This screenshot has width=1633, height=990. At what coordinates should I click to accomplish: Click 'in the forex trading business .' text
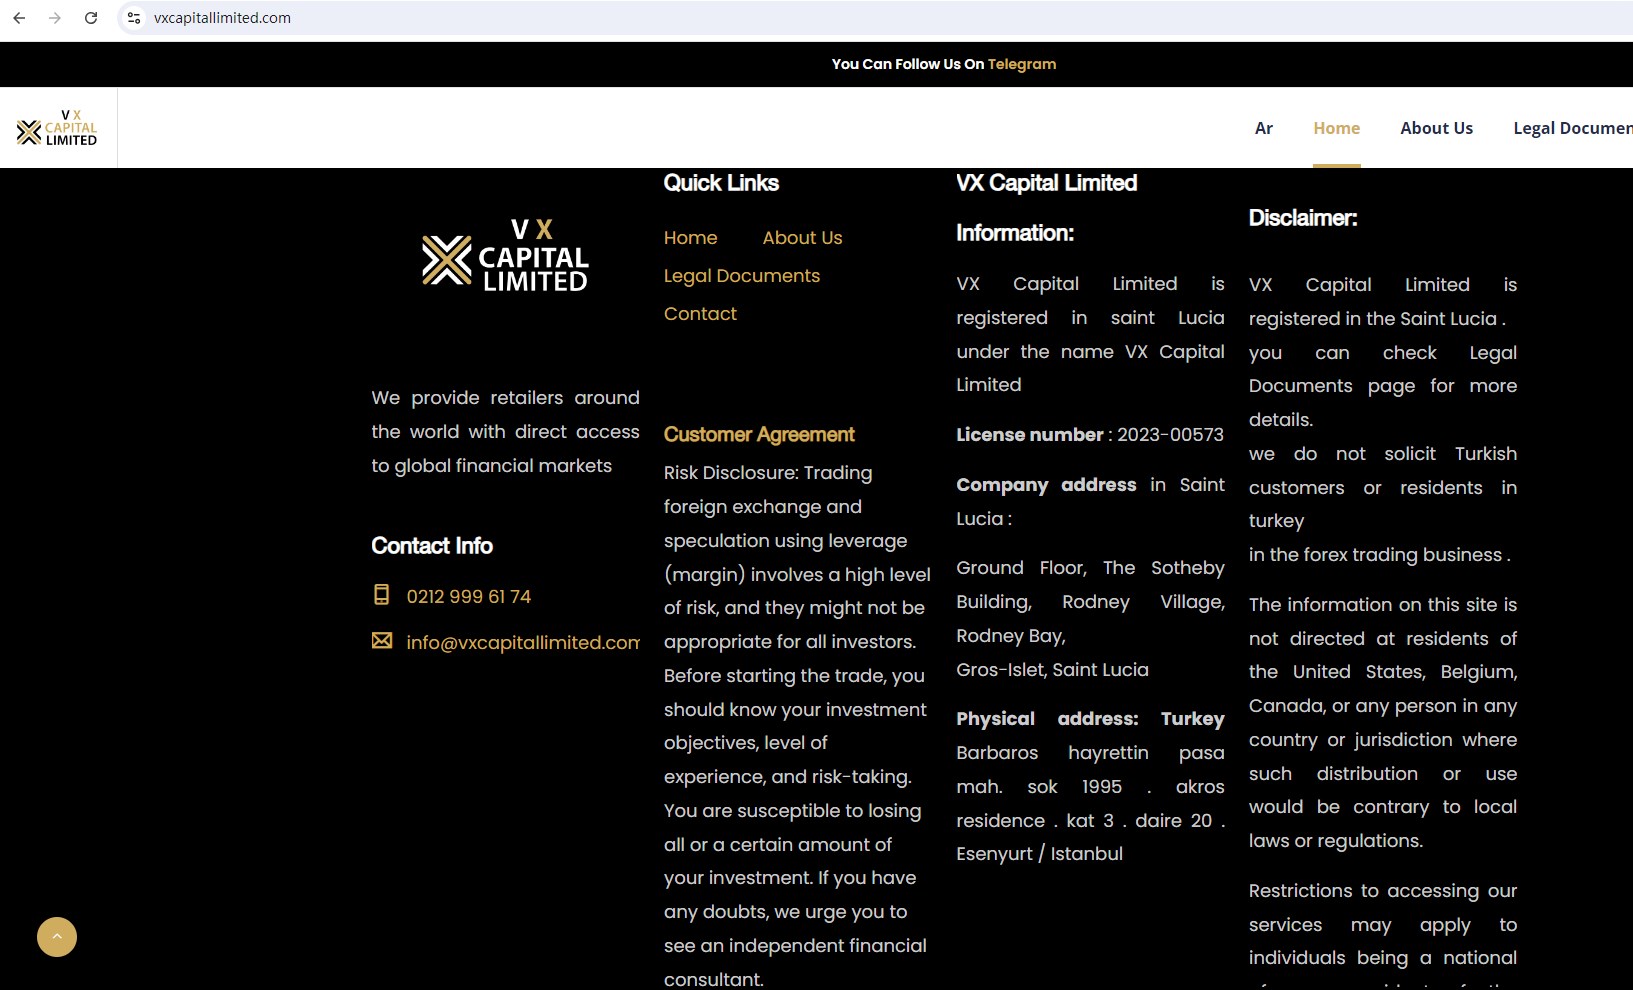pyautogui.click(x=1380, y=555)
